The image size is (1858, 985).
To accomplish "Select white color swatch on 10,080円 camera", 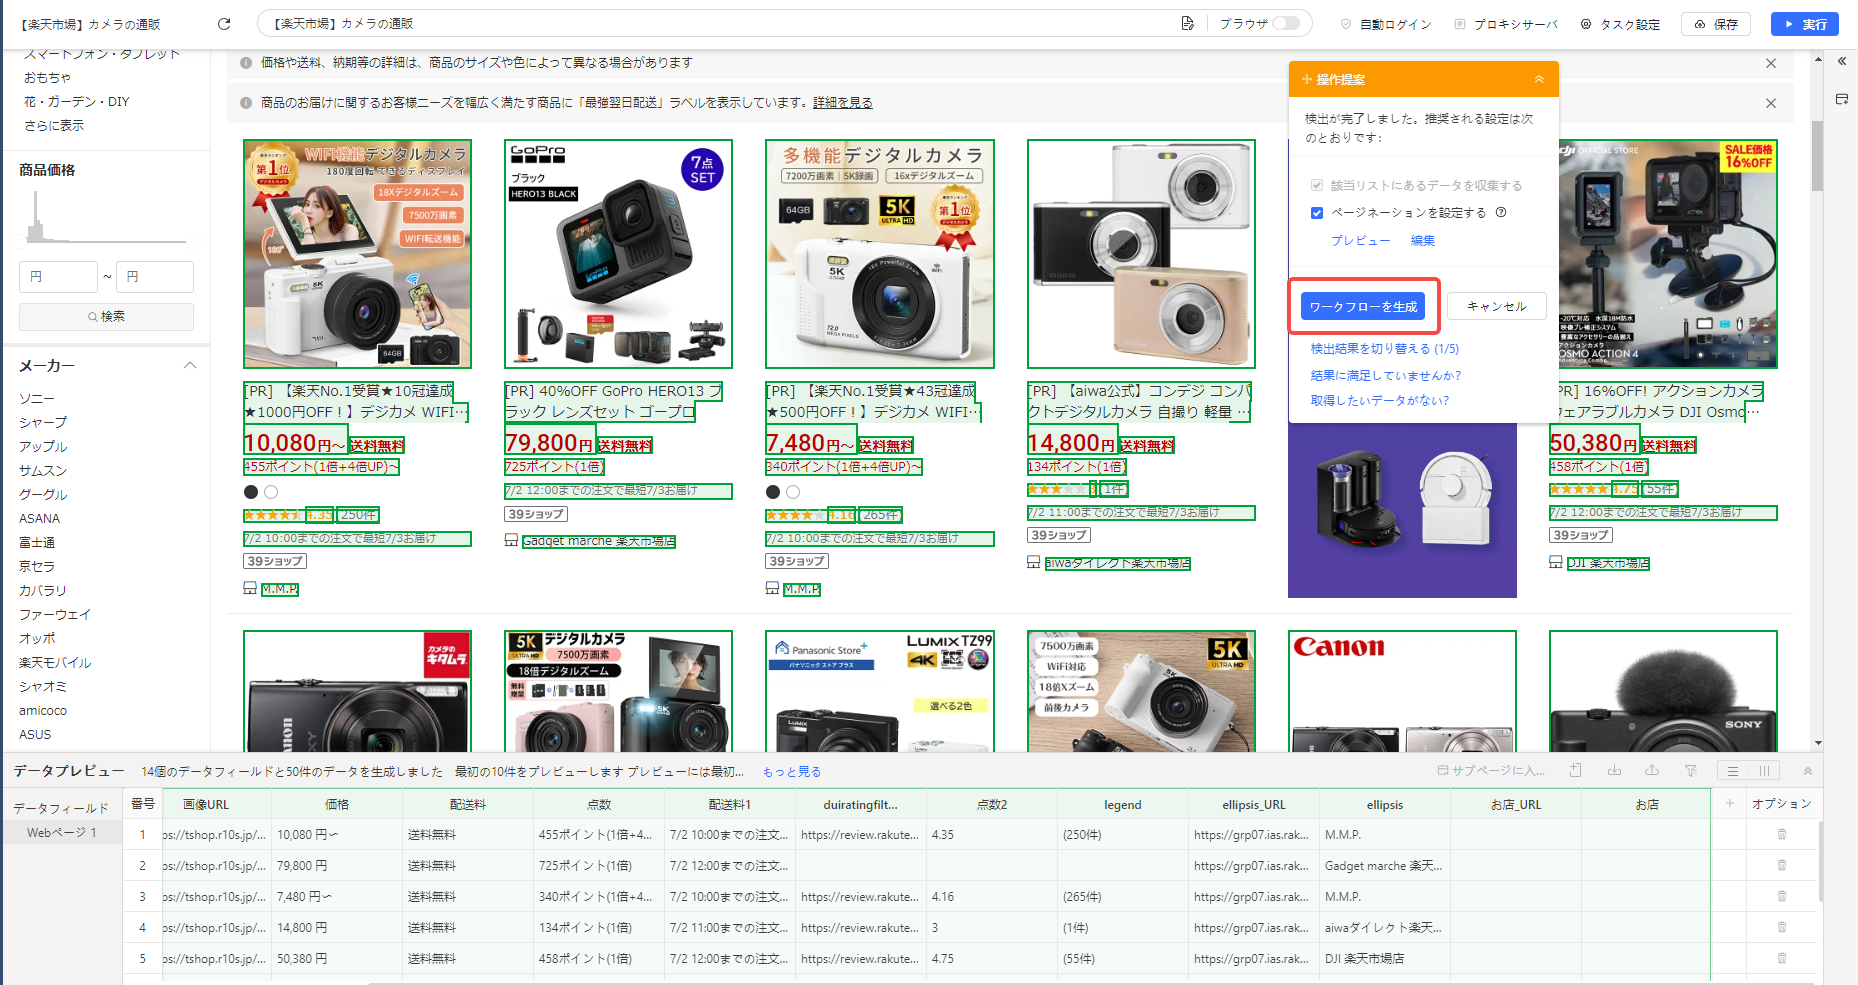I will coord(271,492).
